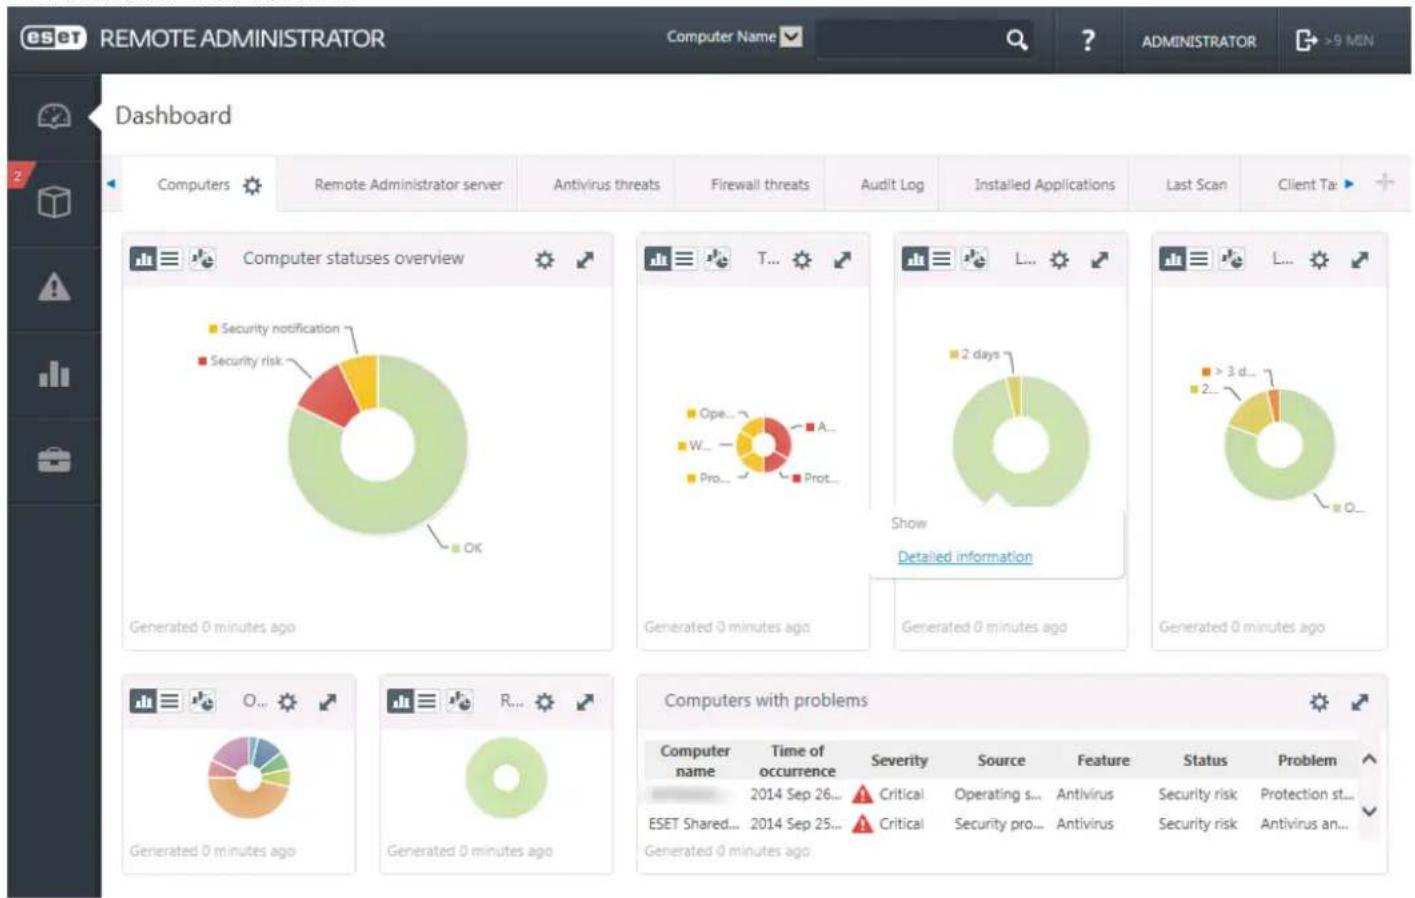This screenshot has height=898, width=1415.
Task: Open the Last Scan tab
Action: point(1196,185)
